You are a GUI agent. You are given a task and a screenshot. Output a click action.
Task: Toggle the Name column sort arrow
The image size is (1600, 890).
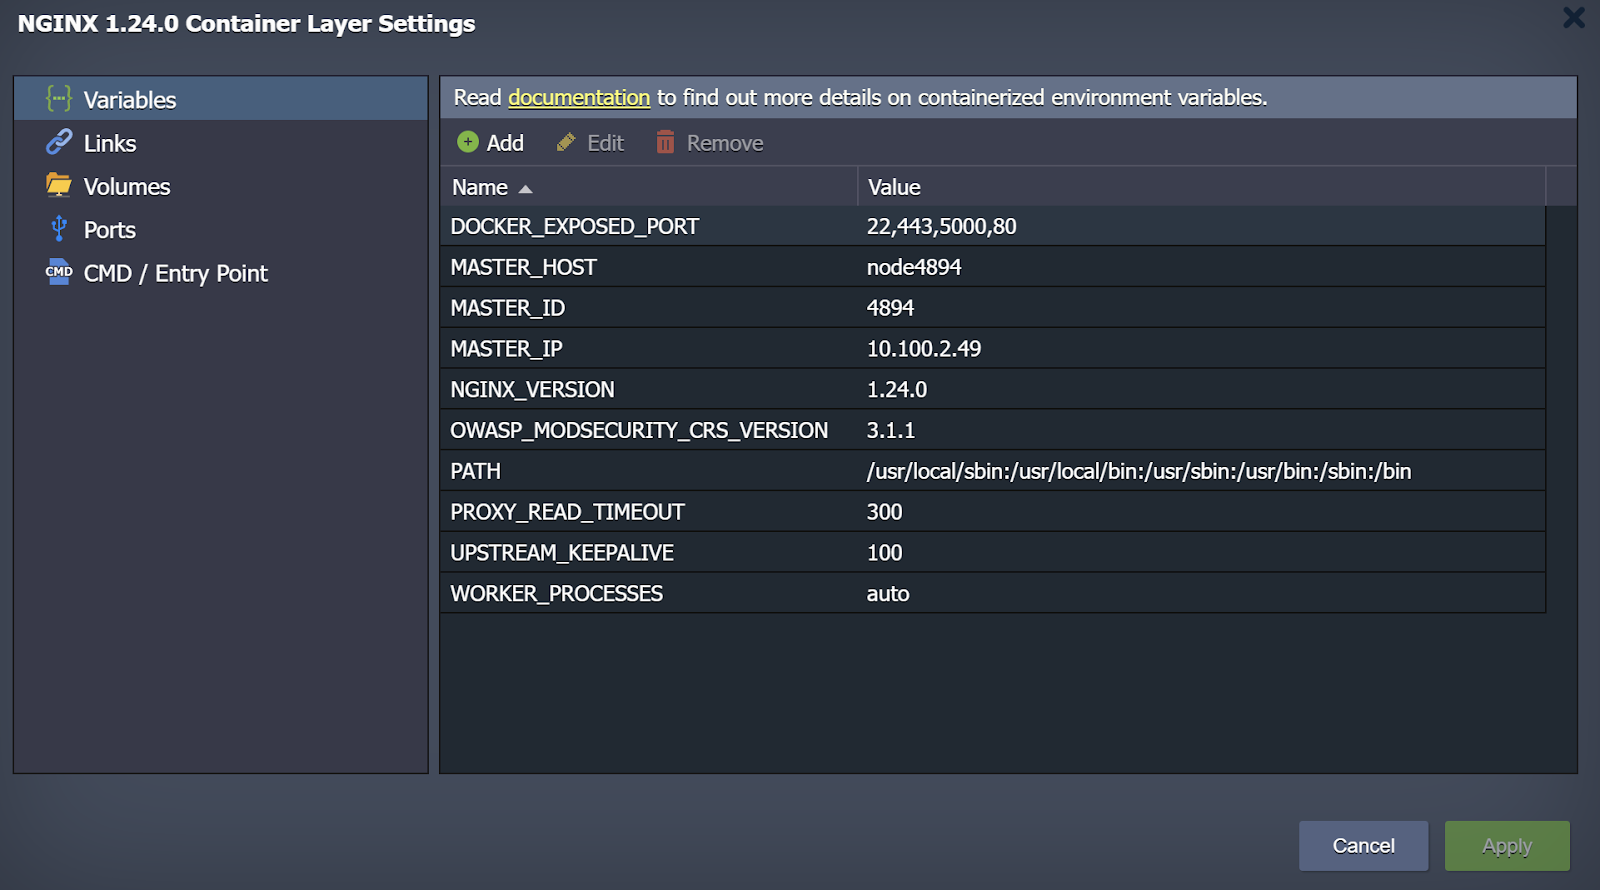click(525, 189)
